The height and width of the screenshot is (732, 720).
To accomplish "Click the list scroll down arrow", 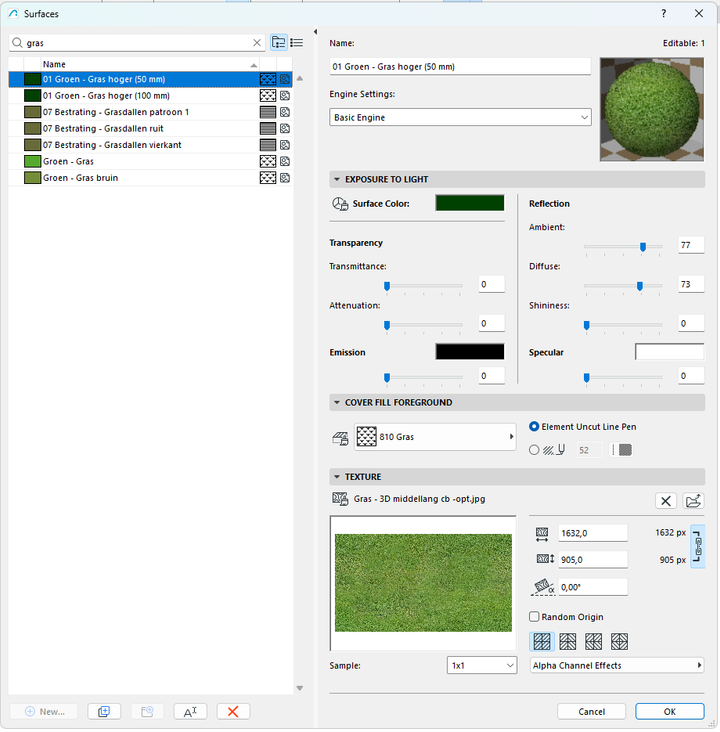I will pos(300,688).
